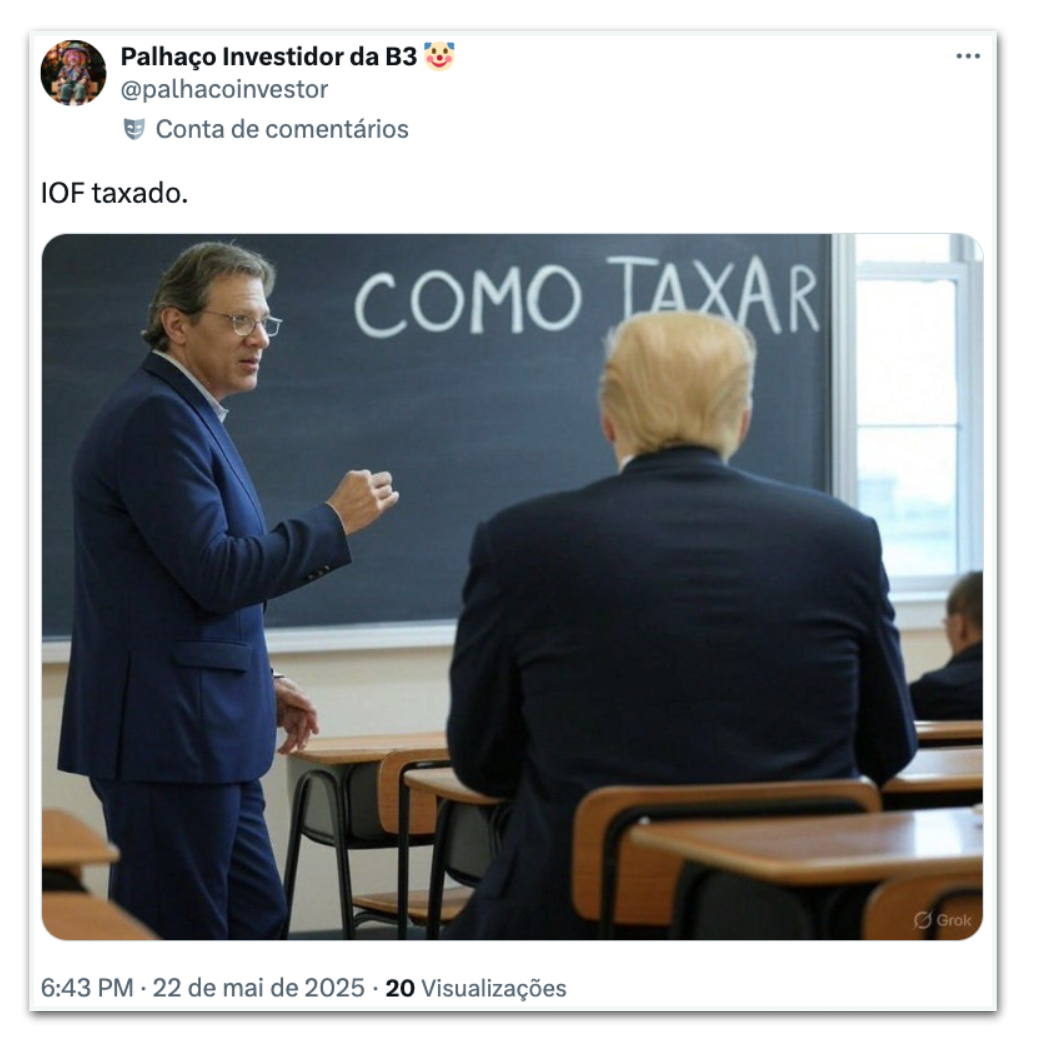This screenshot has width=1040, height=1048.
Task: Open the 20 Visualizações view count
Action: (x=476, y=988)
